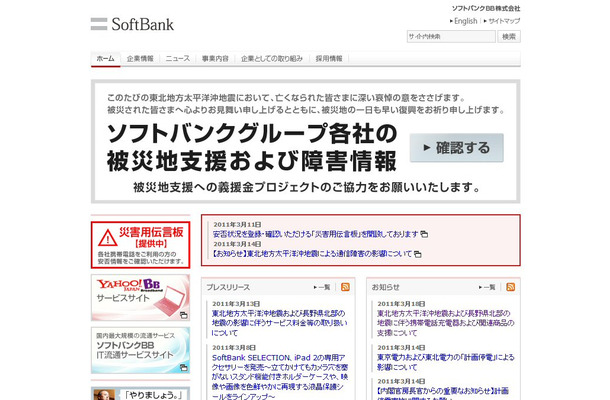Select the ホーム tab
The image size is (610, 400).
coord(105,59)
